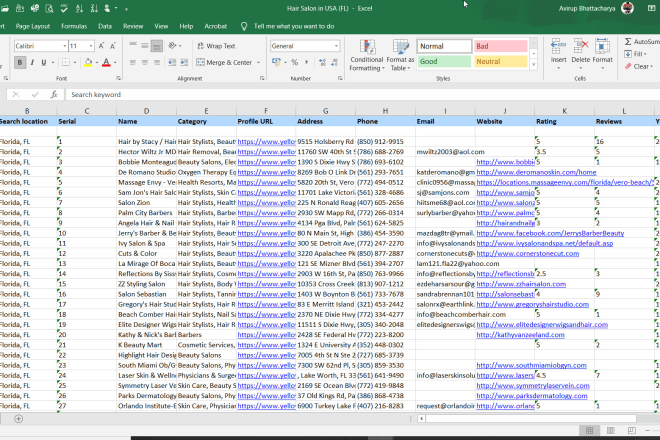660x440 pixels.
Task: Open the font size 11 dropdown
Action: coord(91,46)
